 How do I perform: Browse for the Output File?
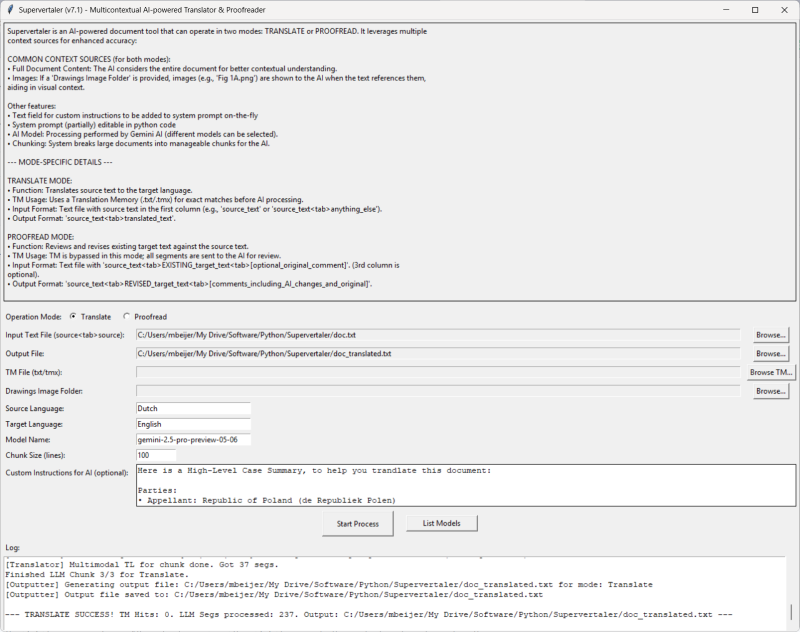[x=770, y=353]
